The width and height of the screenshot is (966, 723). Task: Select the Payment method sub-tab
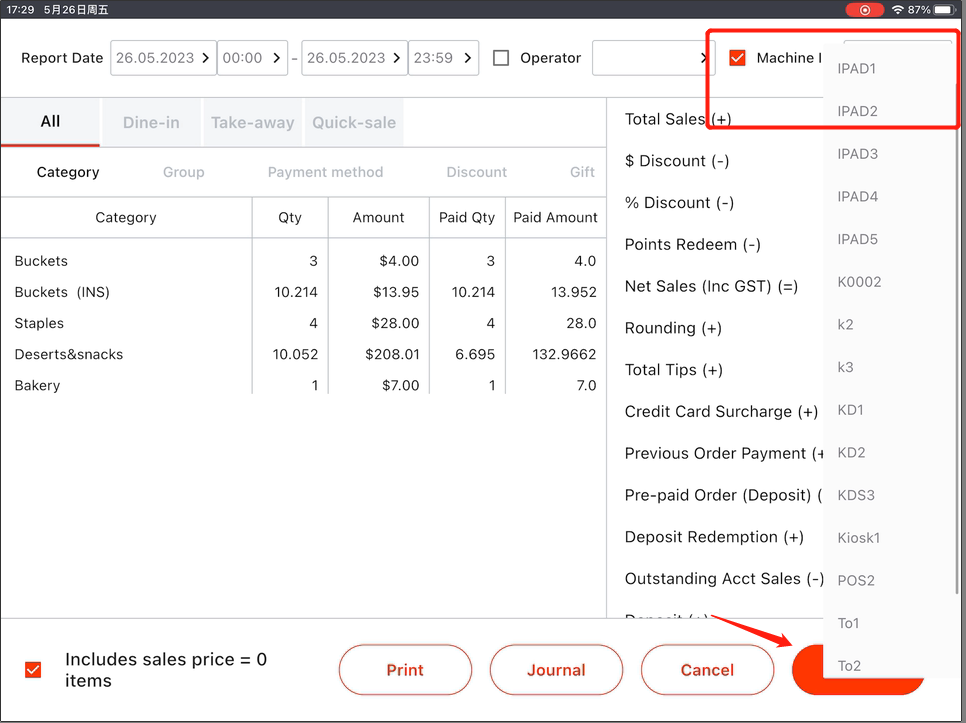pos(325,172)
